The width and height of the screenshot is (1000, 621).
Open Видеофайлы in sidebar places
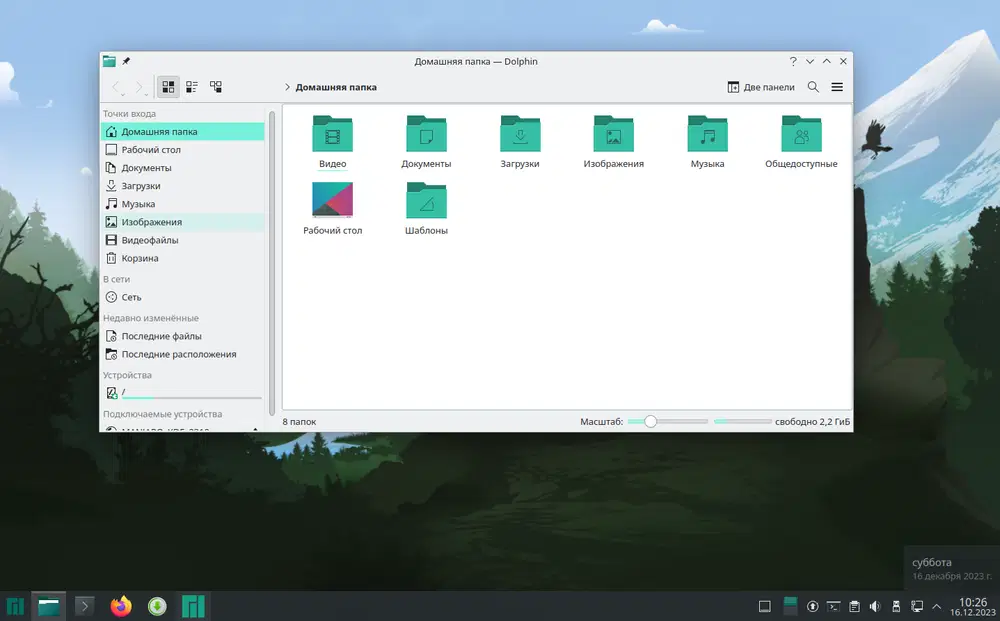(183, 240)
